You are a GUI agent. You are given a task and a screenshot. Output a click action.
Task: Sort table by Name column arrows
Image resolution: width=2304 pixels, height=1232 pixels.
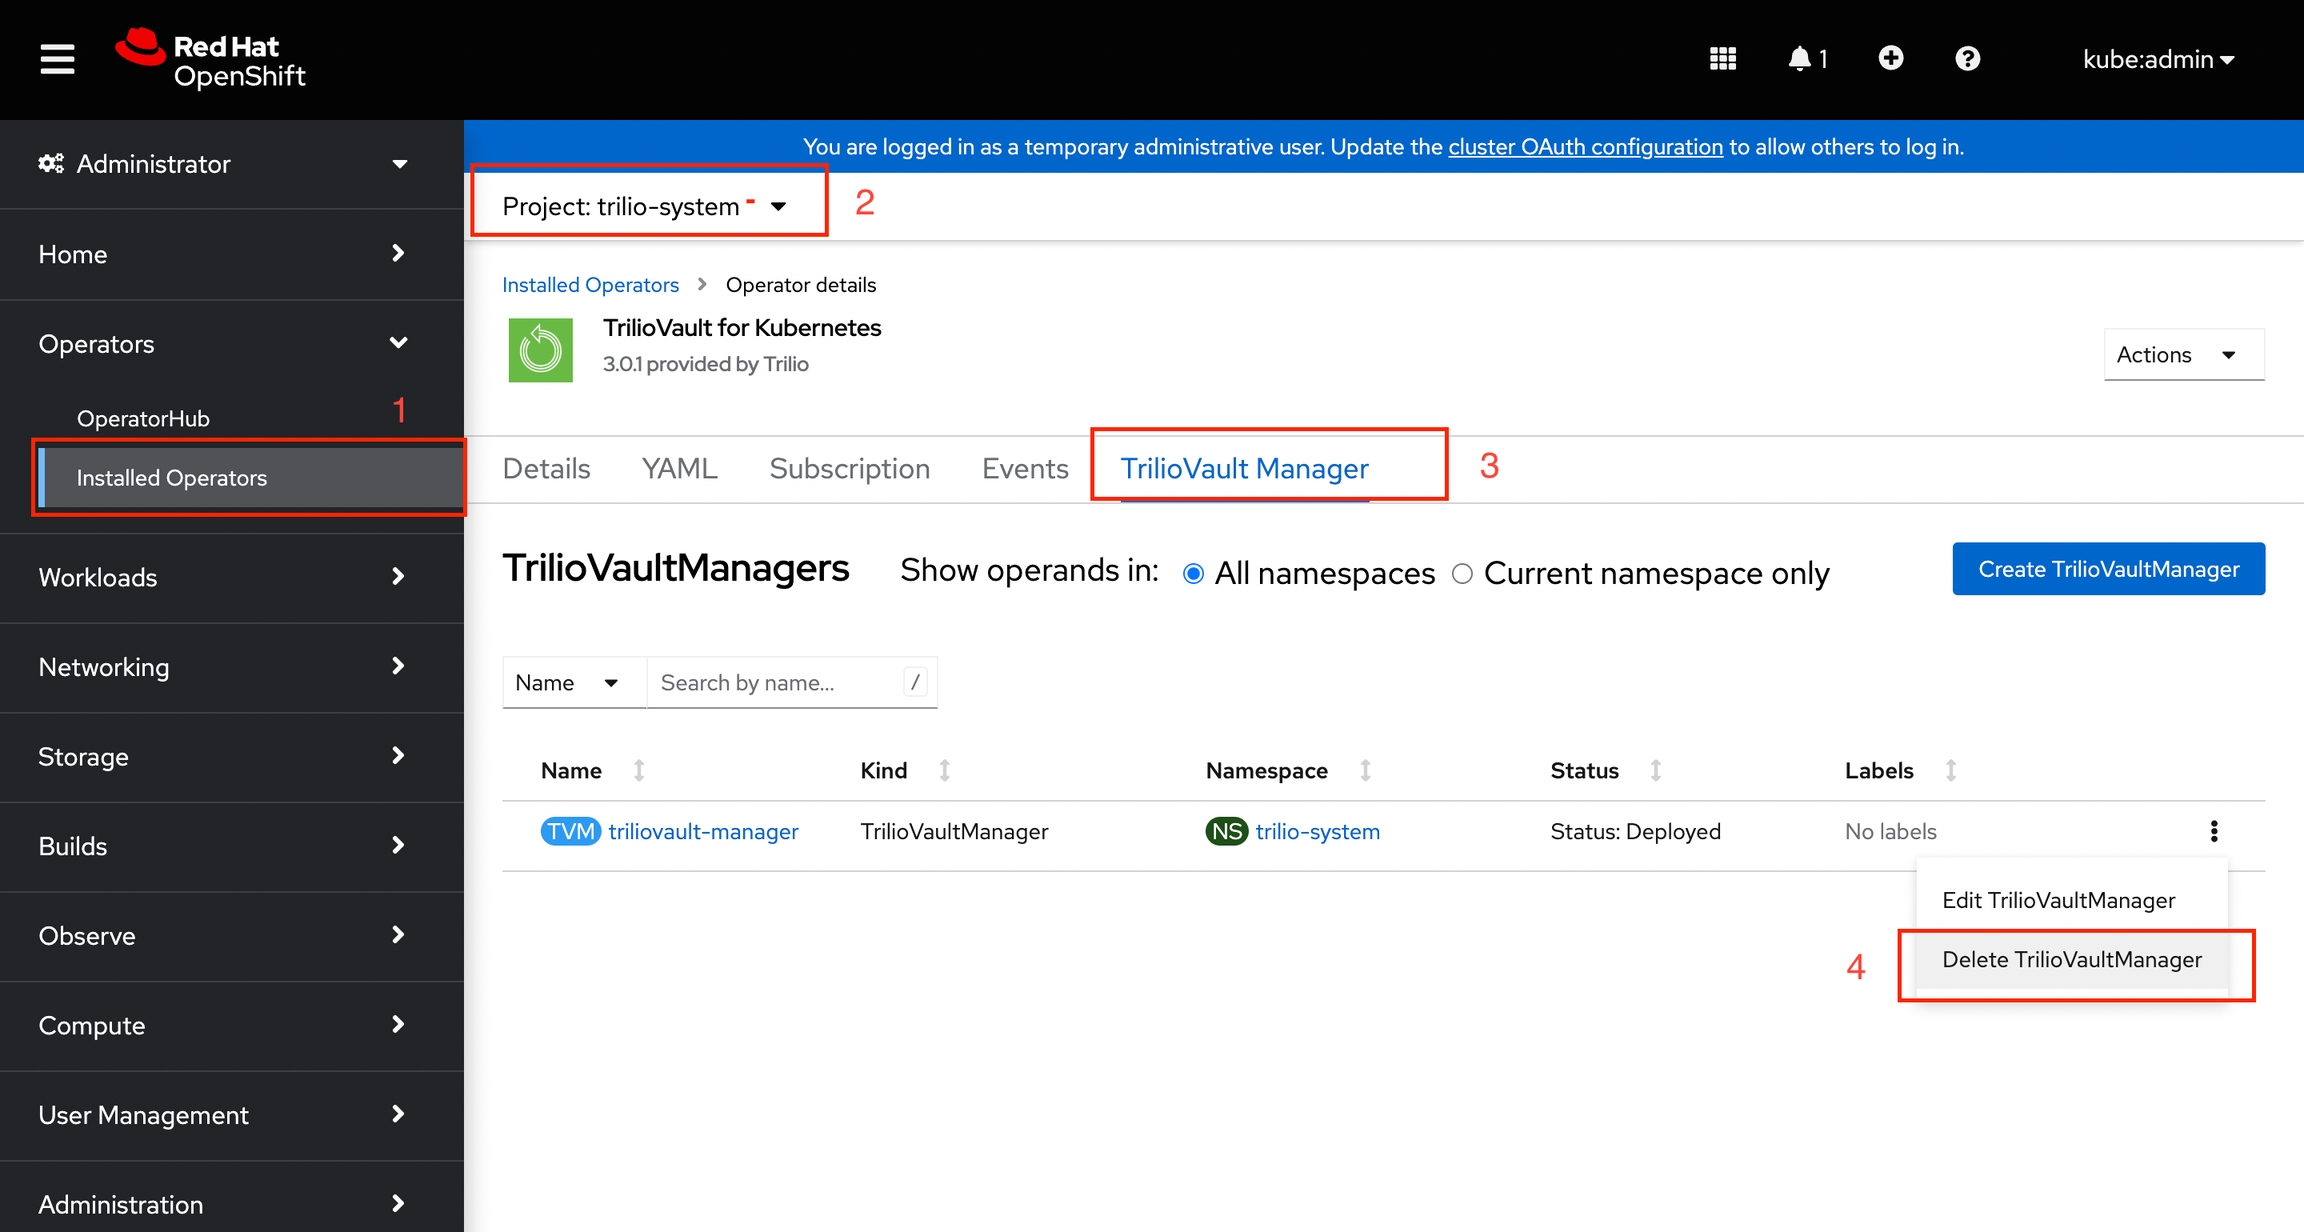click(x=639, y=770)
